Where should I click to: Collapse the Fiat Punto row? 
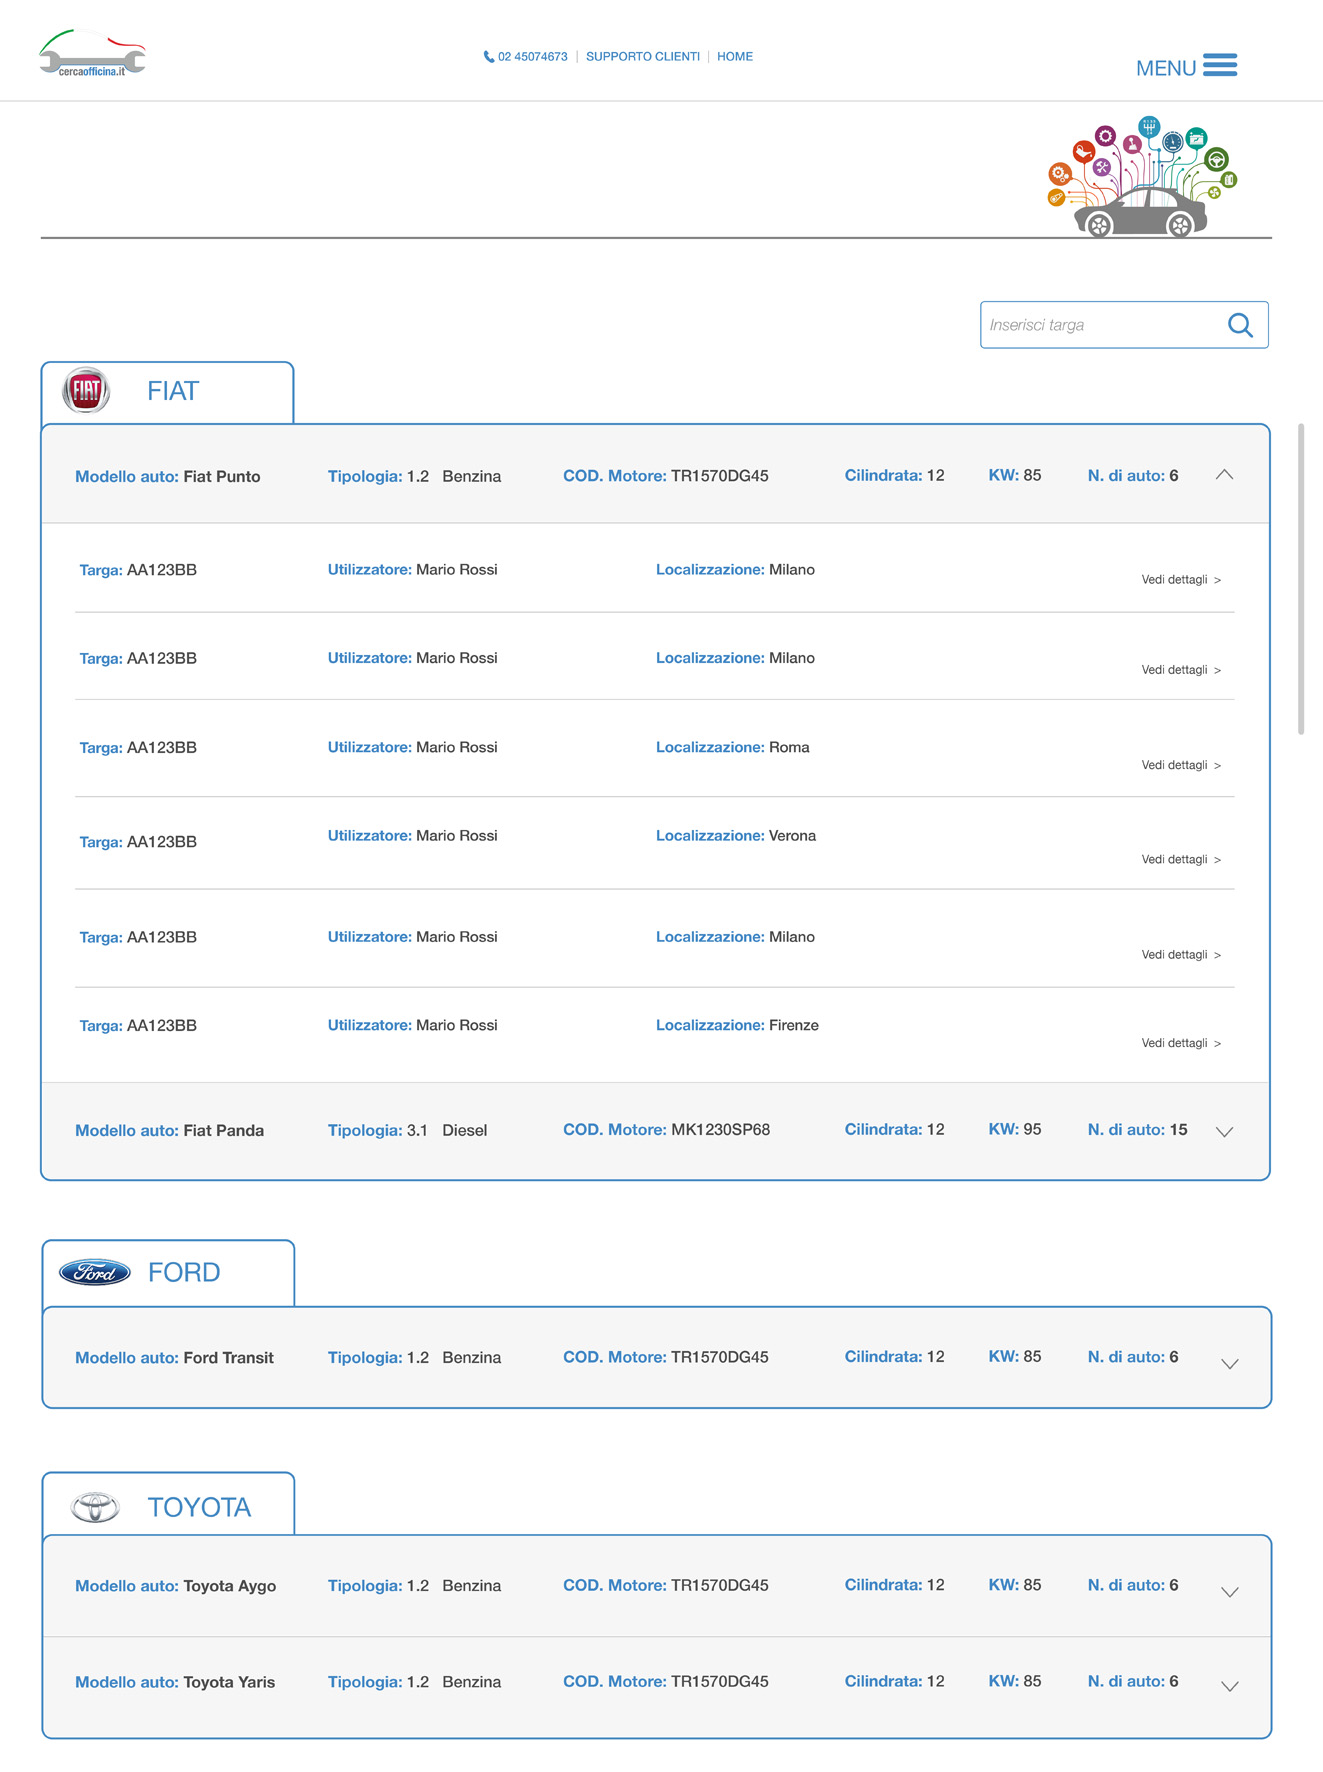(x=1224, y=475)
